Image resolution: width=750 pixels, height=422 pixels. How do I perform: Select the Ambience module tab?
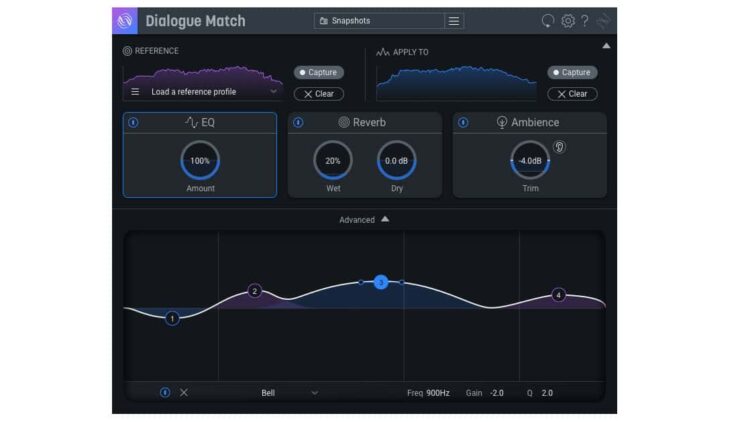click(529, 122)
